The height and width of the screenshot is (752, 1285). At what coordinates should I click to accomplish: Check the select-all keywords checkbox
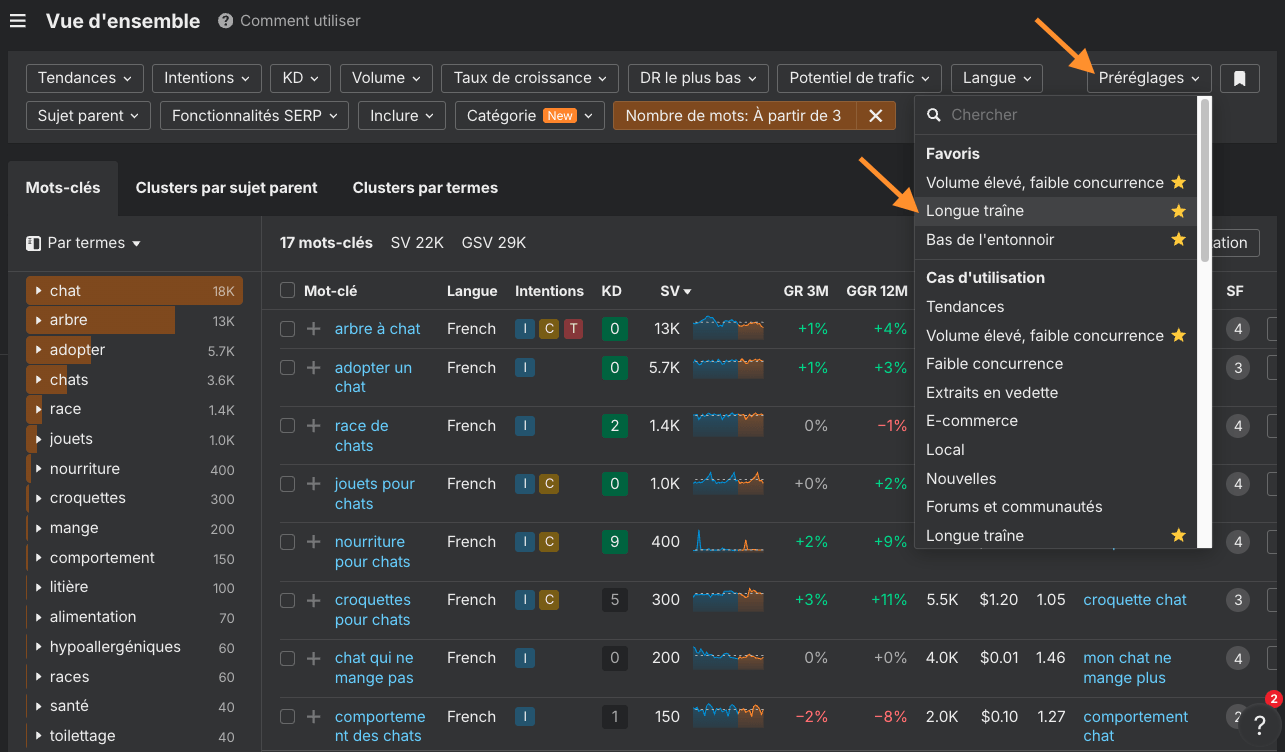pyautogui.click(x=287, y=291)
